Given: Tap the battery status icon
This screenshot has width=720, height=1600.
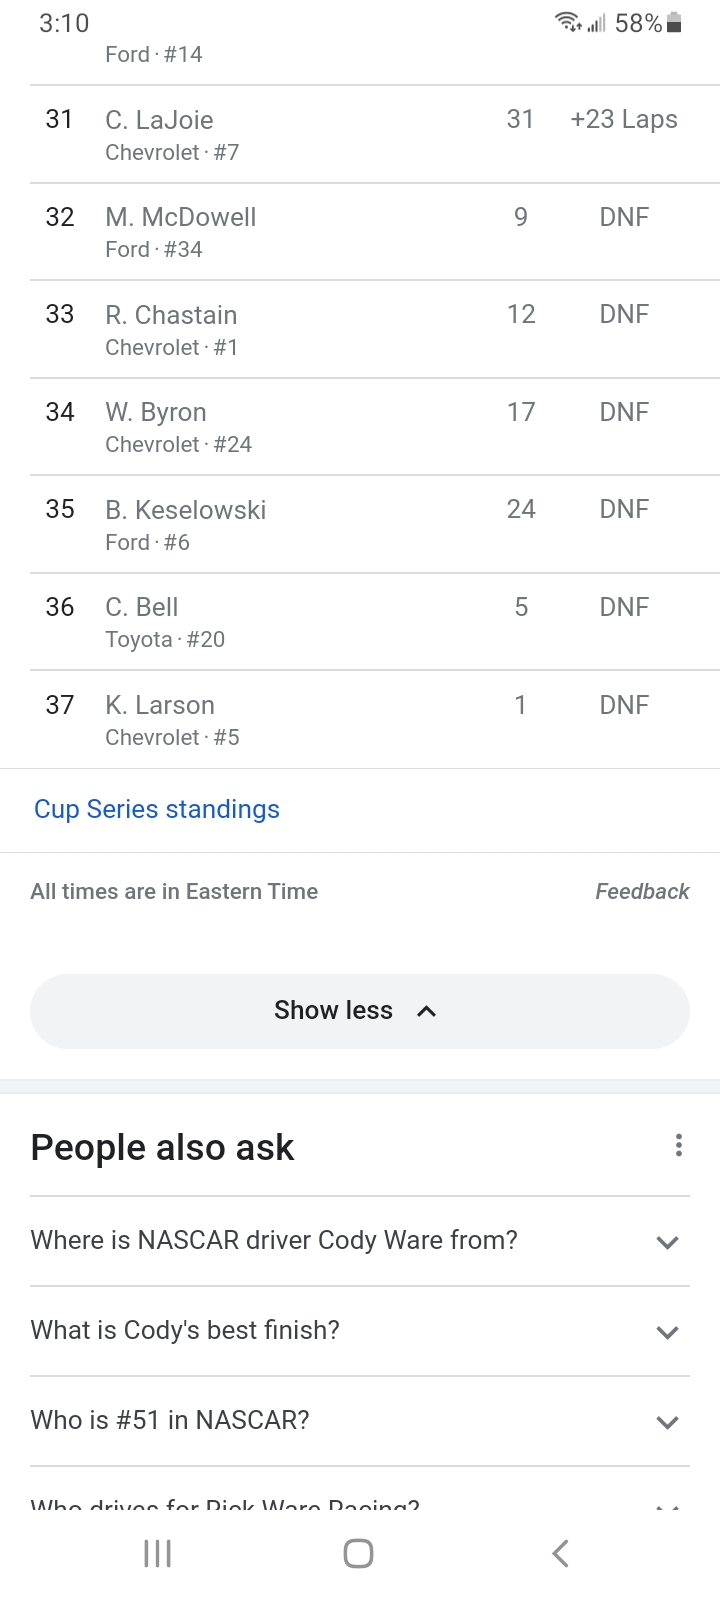Looking at the screenshot, I should tap(674, 23).
